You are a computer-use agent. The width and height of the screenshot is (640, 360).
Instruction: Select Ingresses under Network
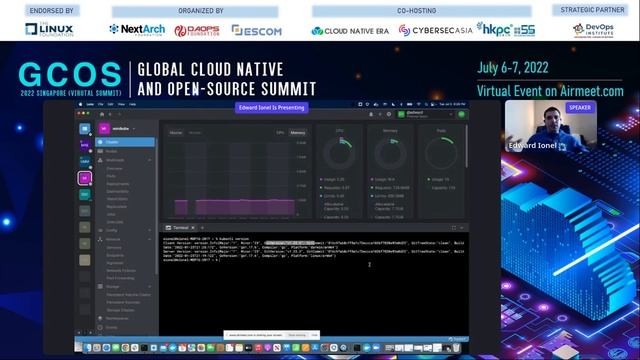[115, 263]
